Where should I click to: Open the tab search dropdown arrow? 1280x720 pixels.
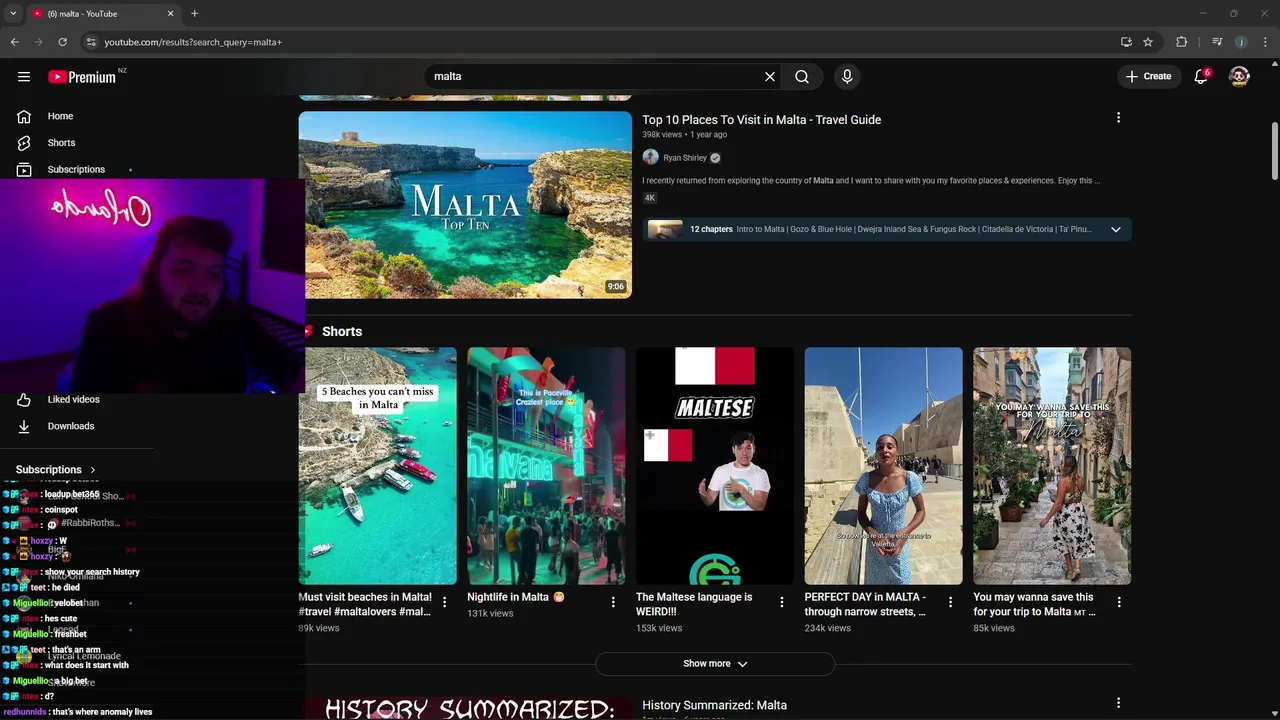[13, 14]
